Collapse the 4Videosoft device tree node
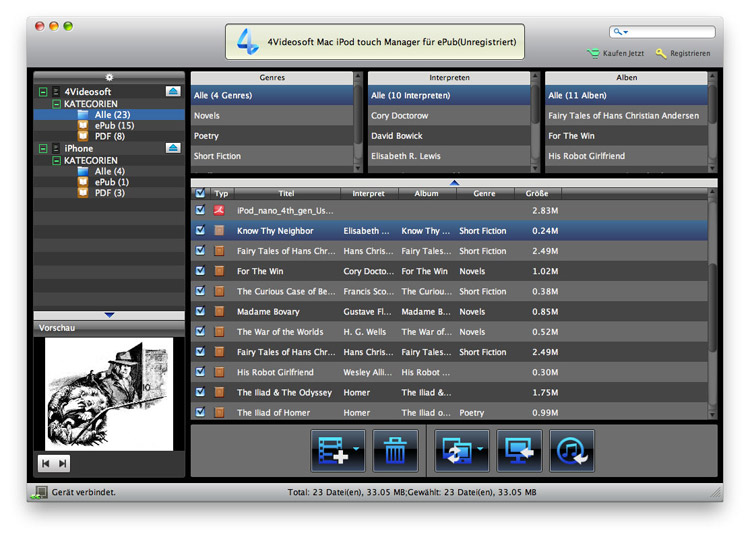The width and height of the screenshot is (750, 539). pos(43,92)
